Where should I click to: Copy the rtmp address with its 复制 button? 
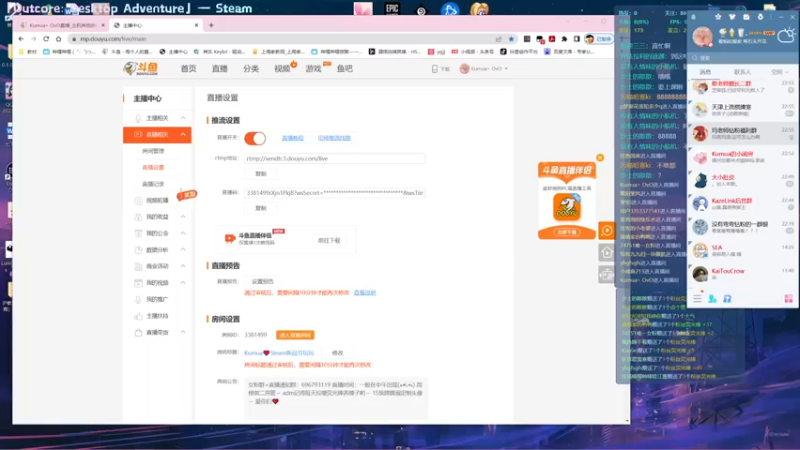coord(261,174)
